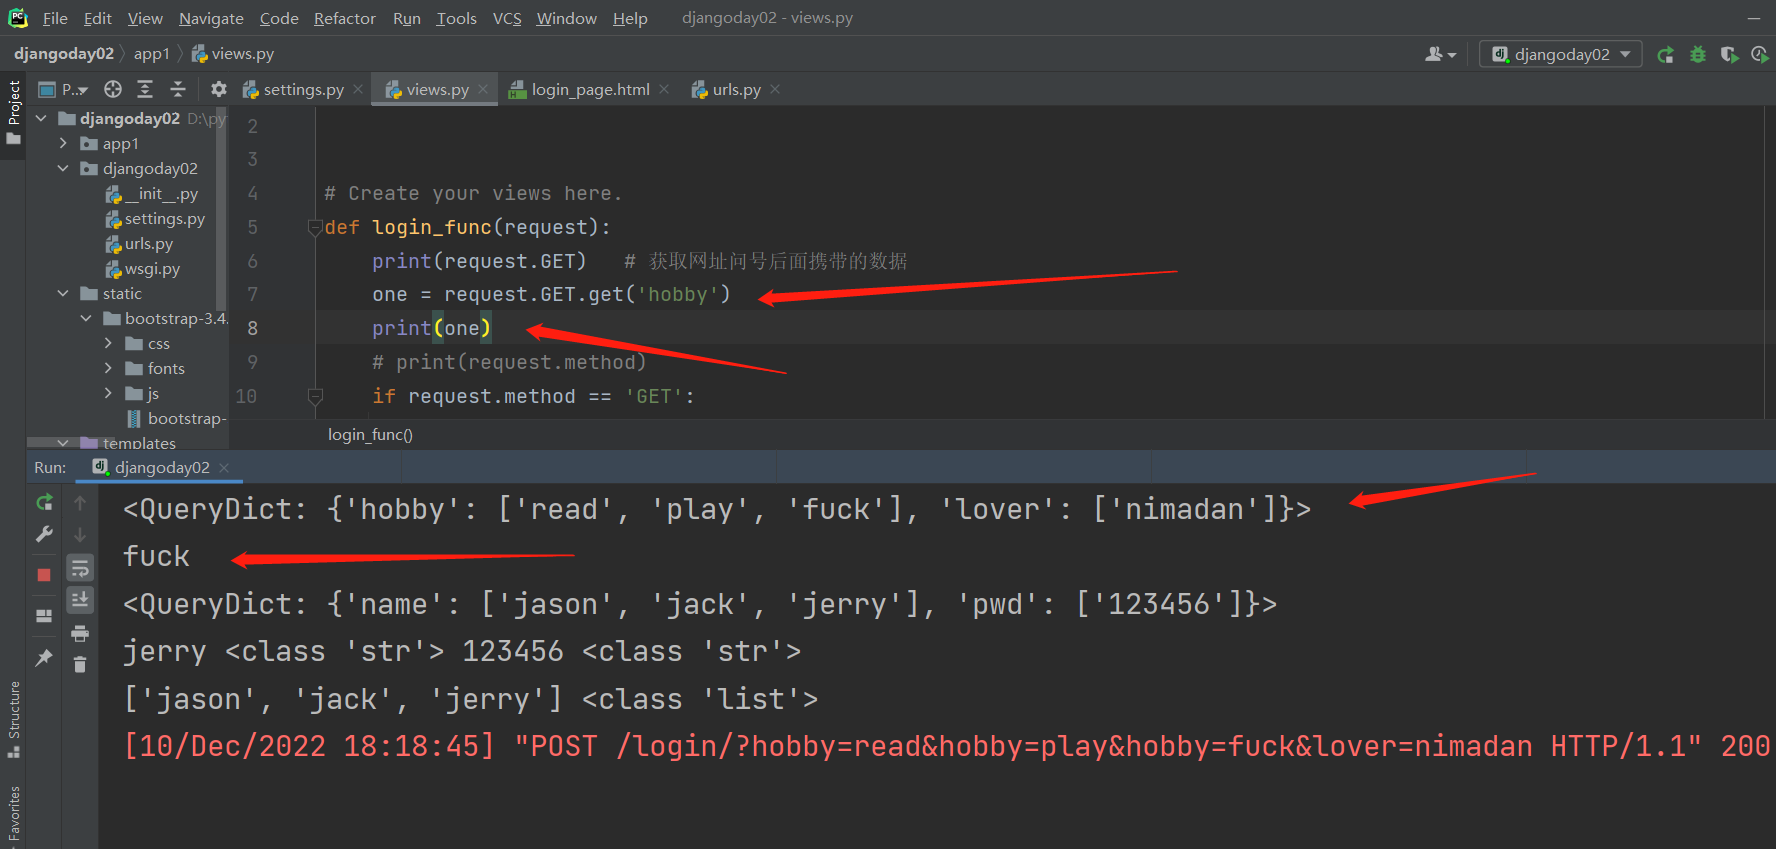Click the green Debug bug icon
Viewport: 1776px width, 849px height.
click(x=1697, y=55)
